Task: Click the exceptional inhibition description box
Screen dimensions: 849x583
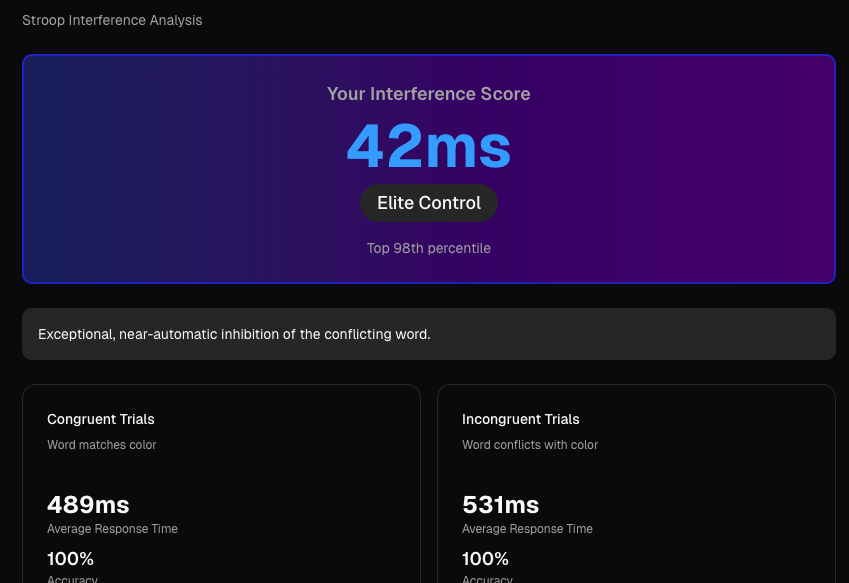Action: click(428, 334)
